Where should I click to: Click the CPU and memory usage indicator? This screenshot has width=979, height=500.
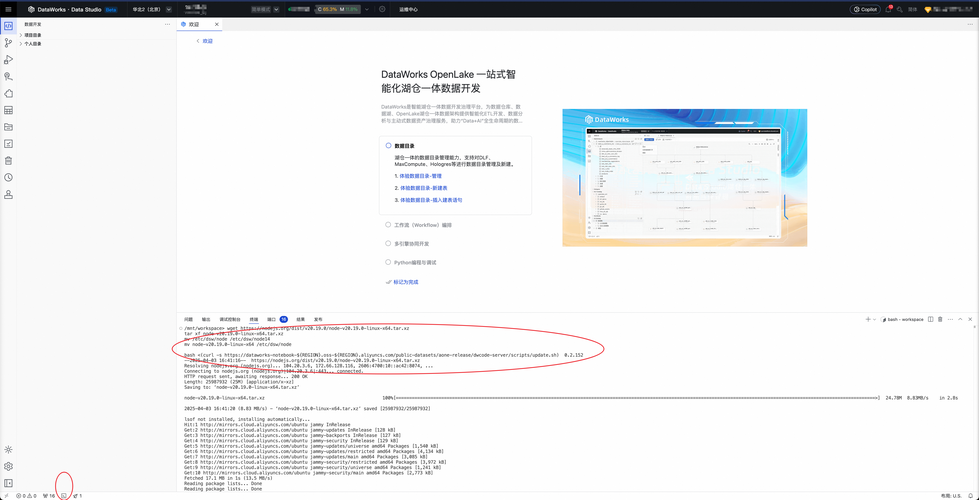337,9
